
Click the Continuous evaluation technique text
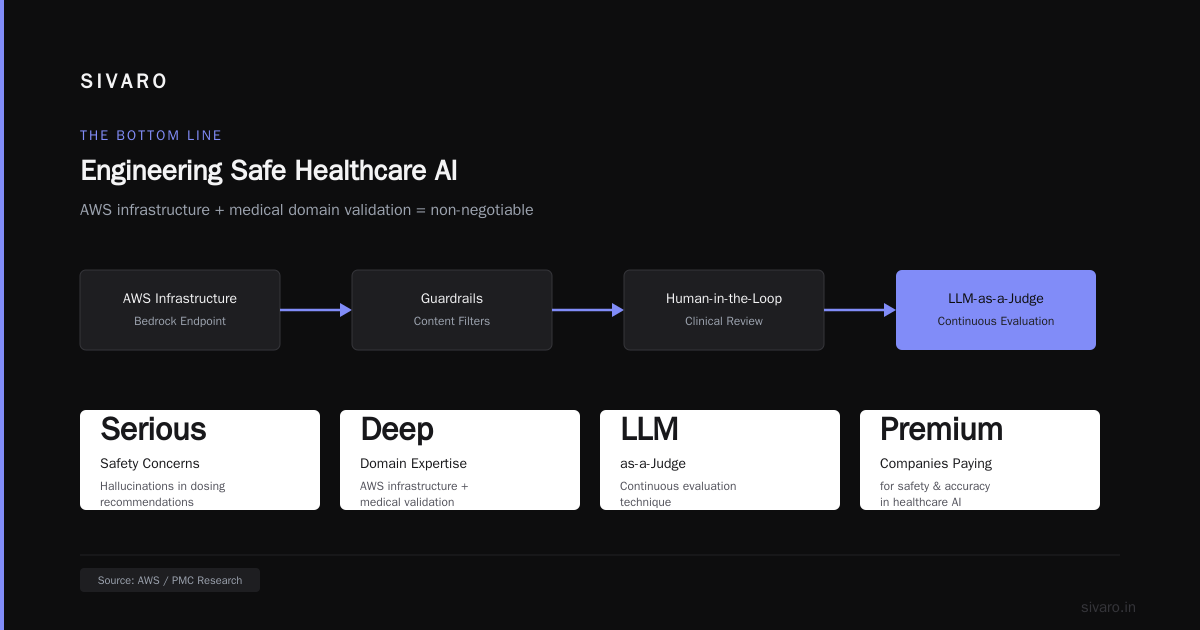(x=678, y=494)
